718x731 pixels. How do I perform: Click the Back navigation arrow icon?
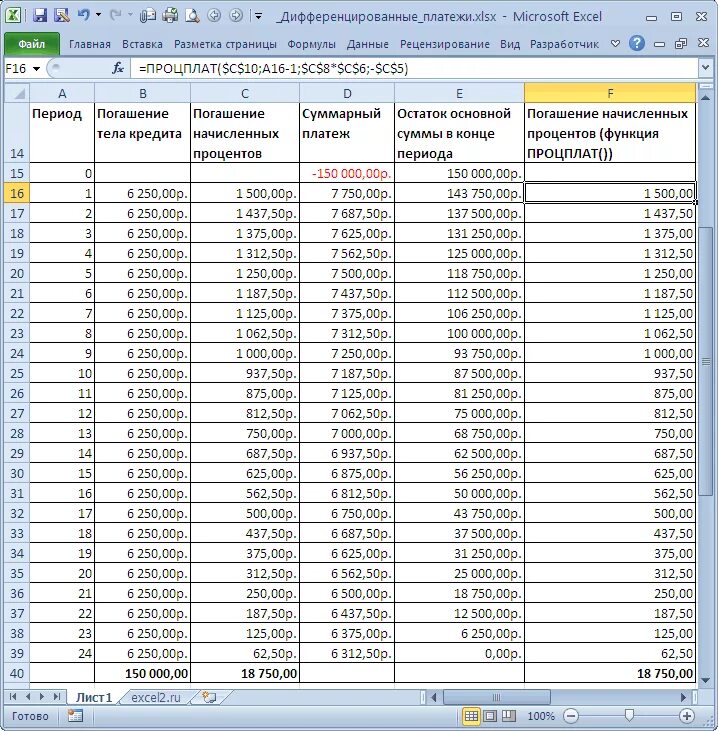(x=214, y=15)
